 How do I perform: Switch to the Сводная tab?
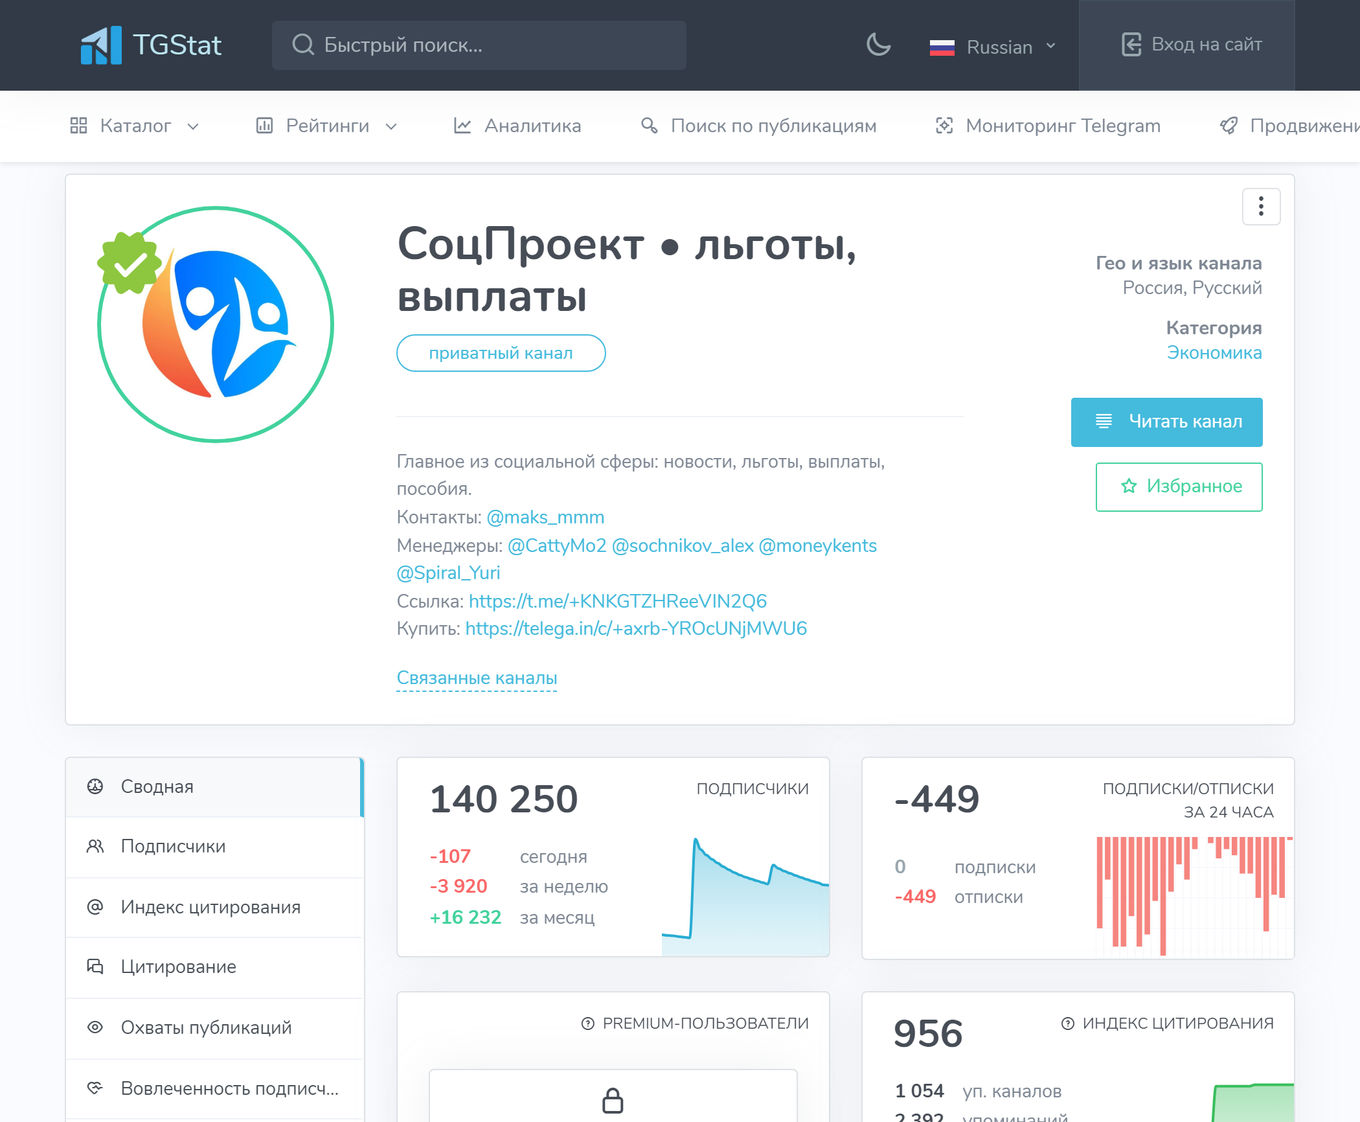coord(156,786)
